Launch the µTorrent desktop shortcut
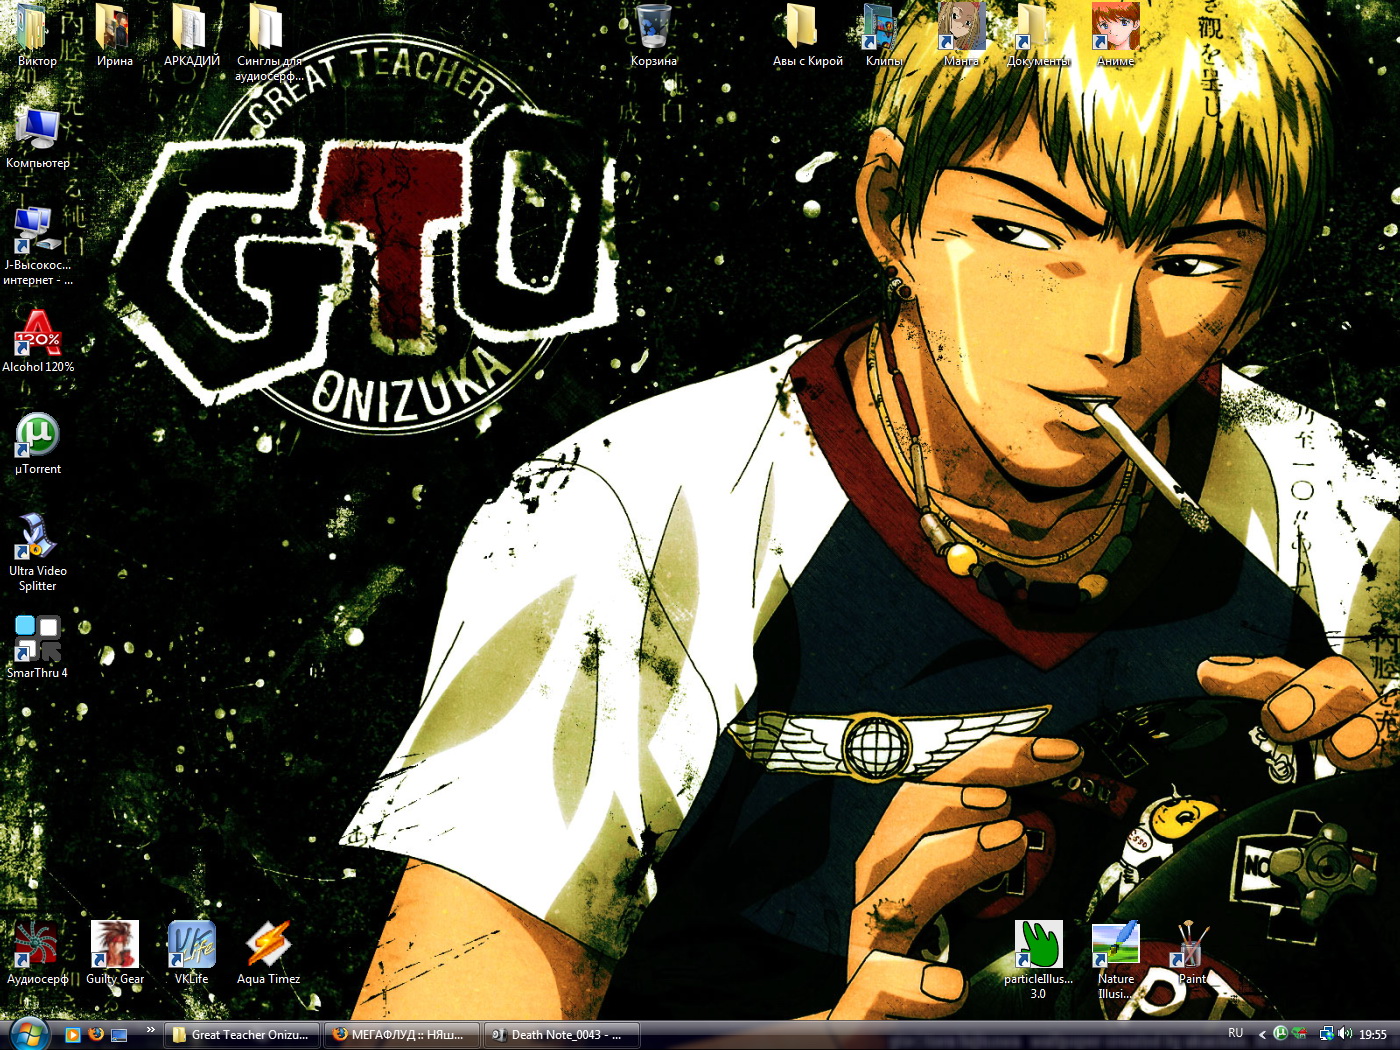Screen dimensions: 1400x1050 click(x=37, y=443)
